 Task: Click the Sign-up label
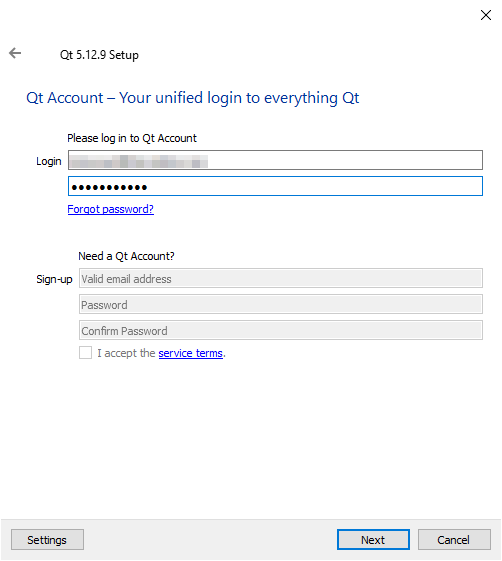pyautogui.click(x=54, y=279)
